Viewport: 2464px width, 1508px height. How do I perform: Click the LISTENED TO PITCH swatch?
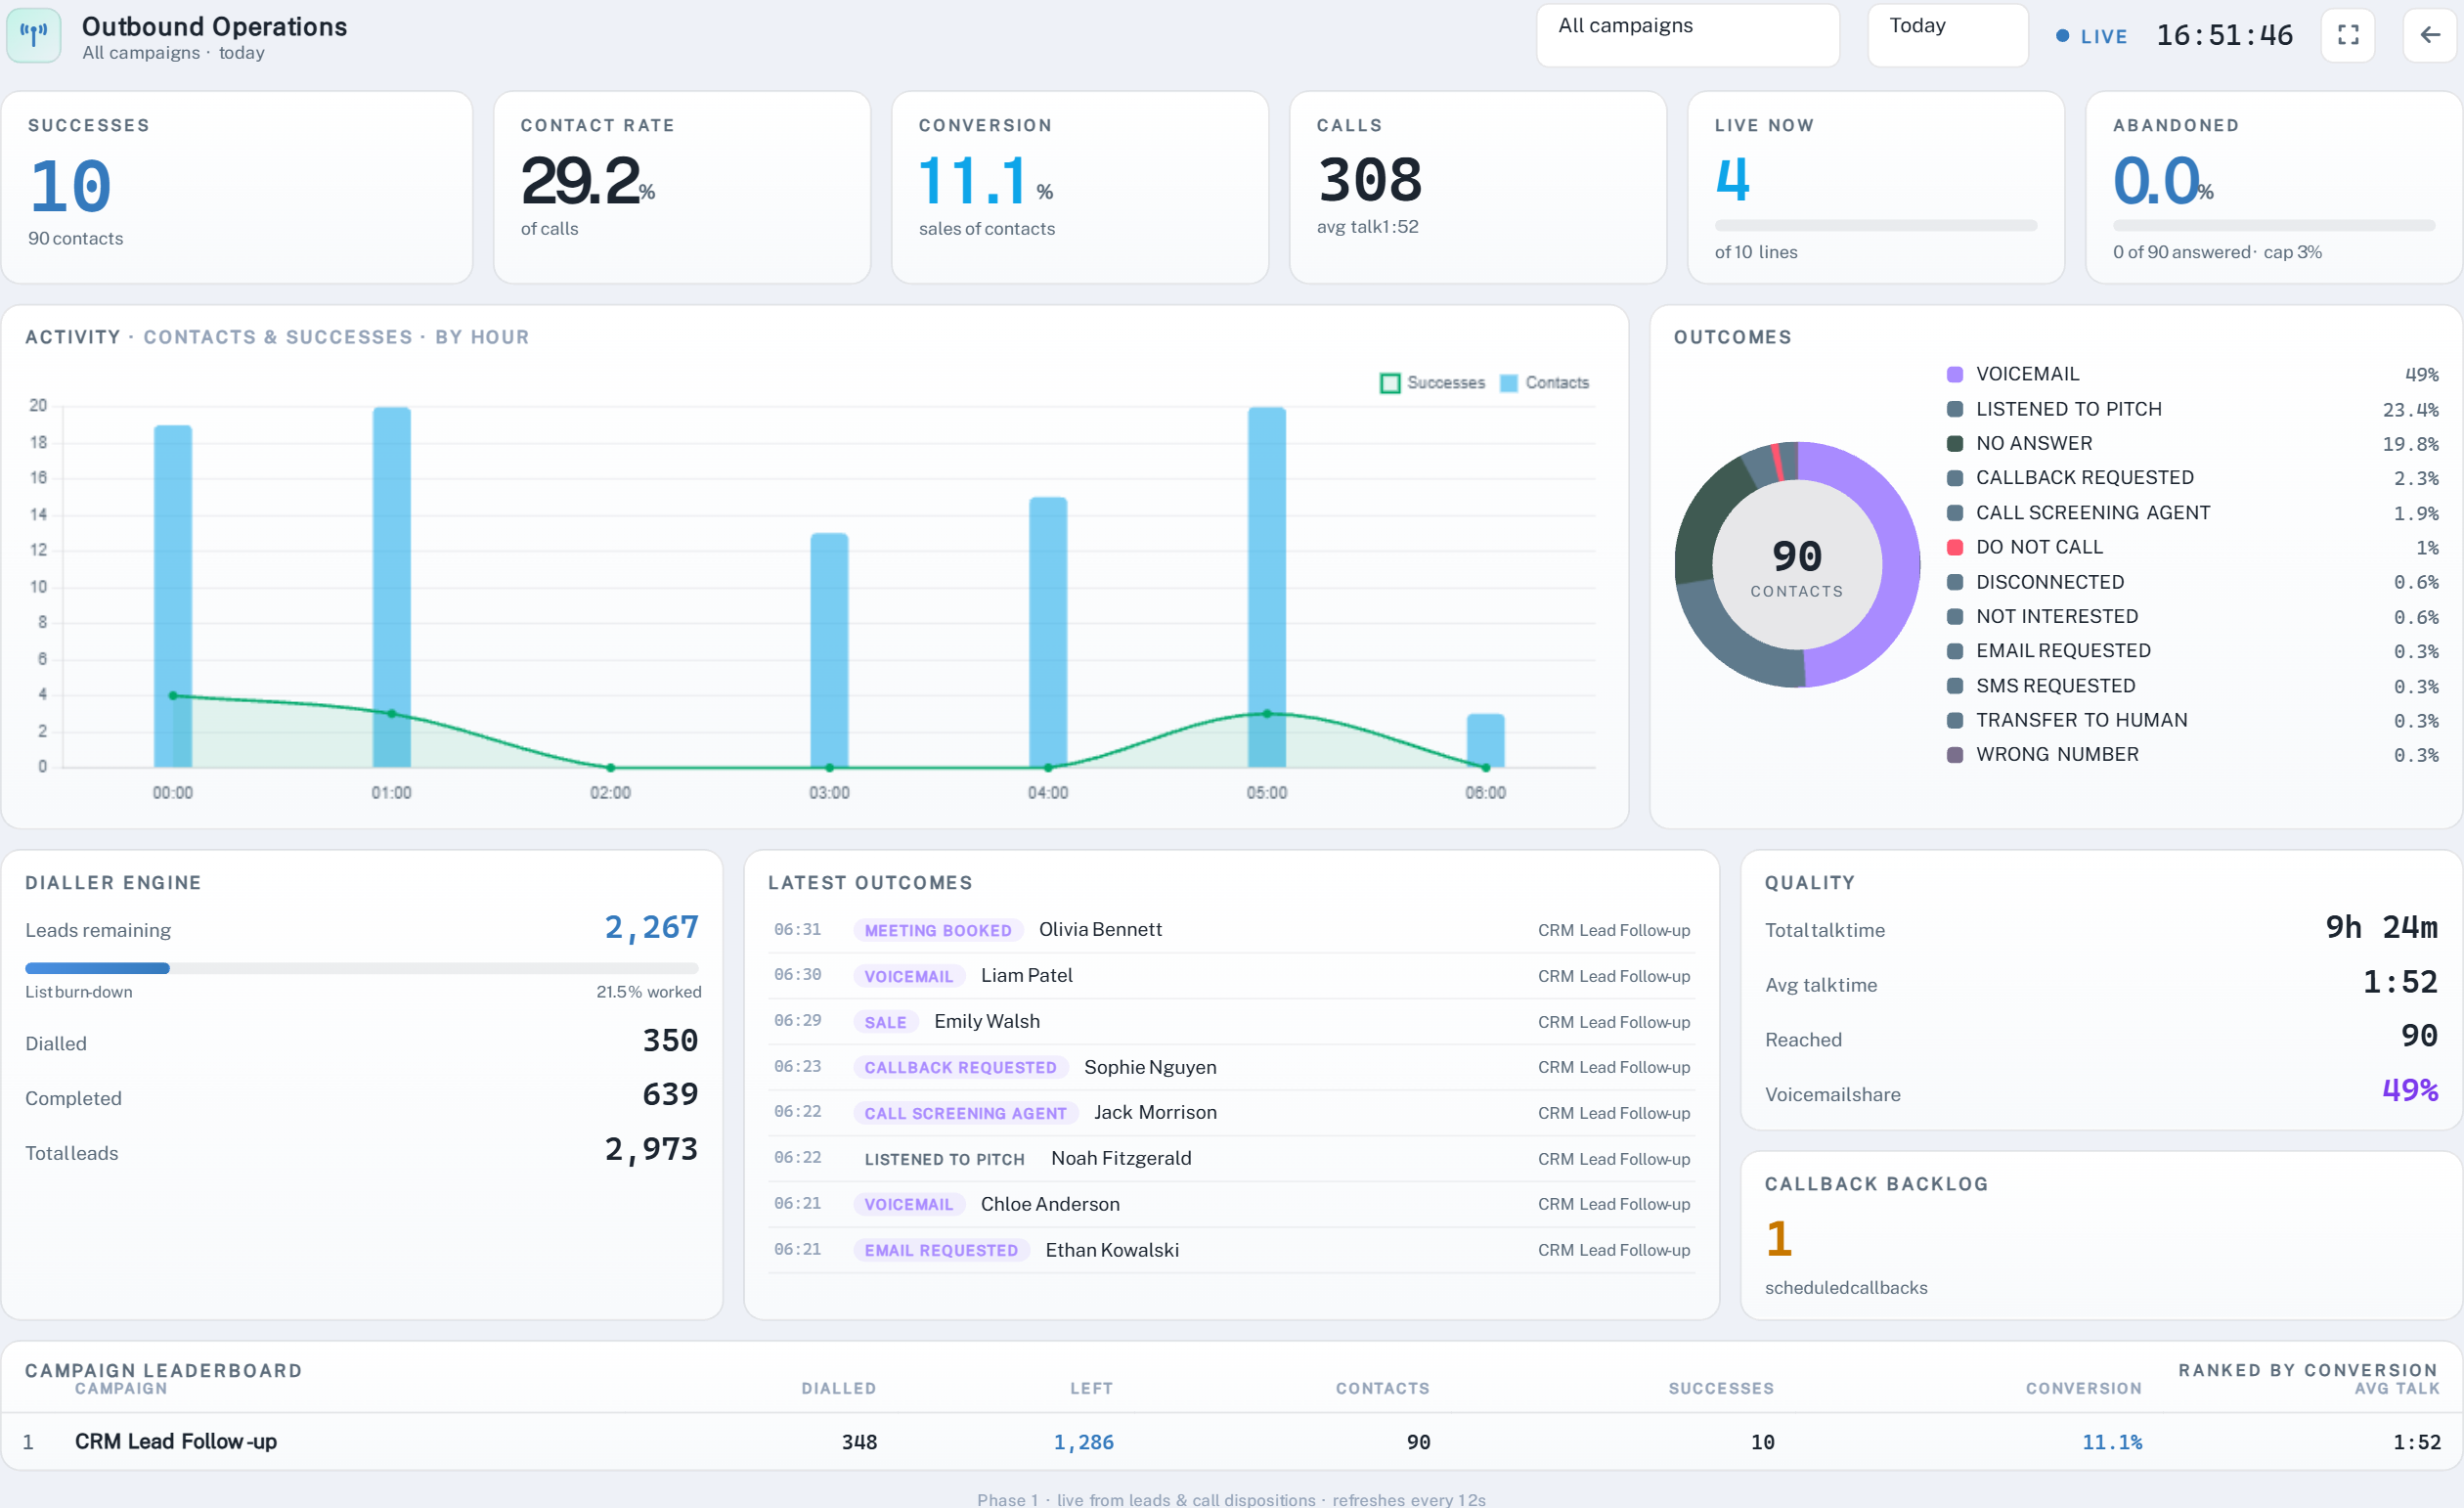tap(1955, 409)
